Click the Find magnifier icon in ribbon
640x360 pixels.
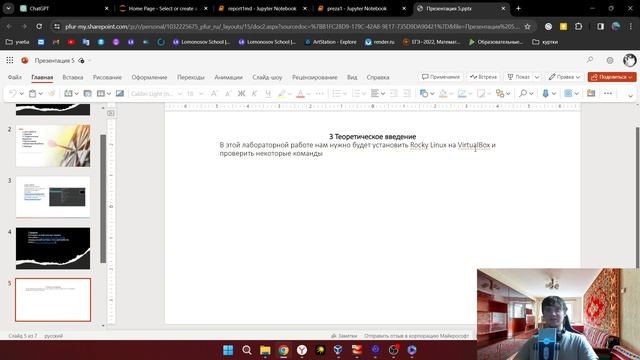coord(522,93)
